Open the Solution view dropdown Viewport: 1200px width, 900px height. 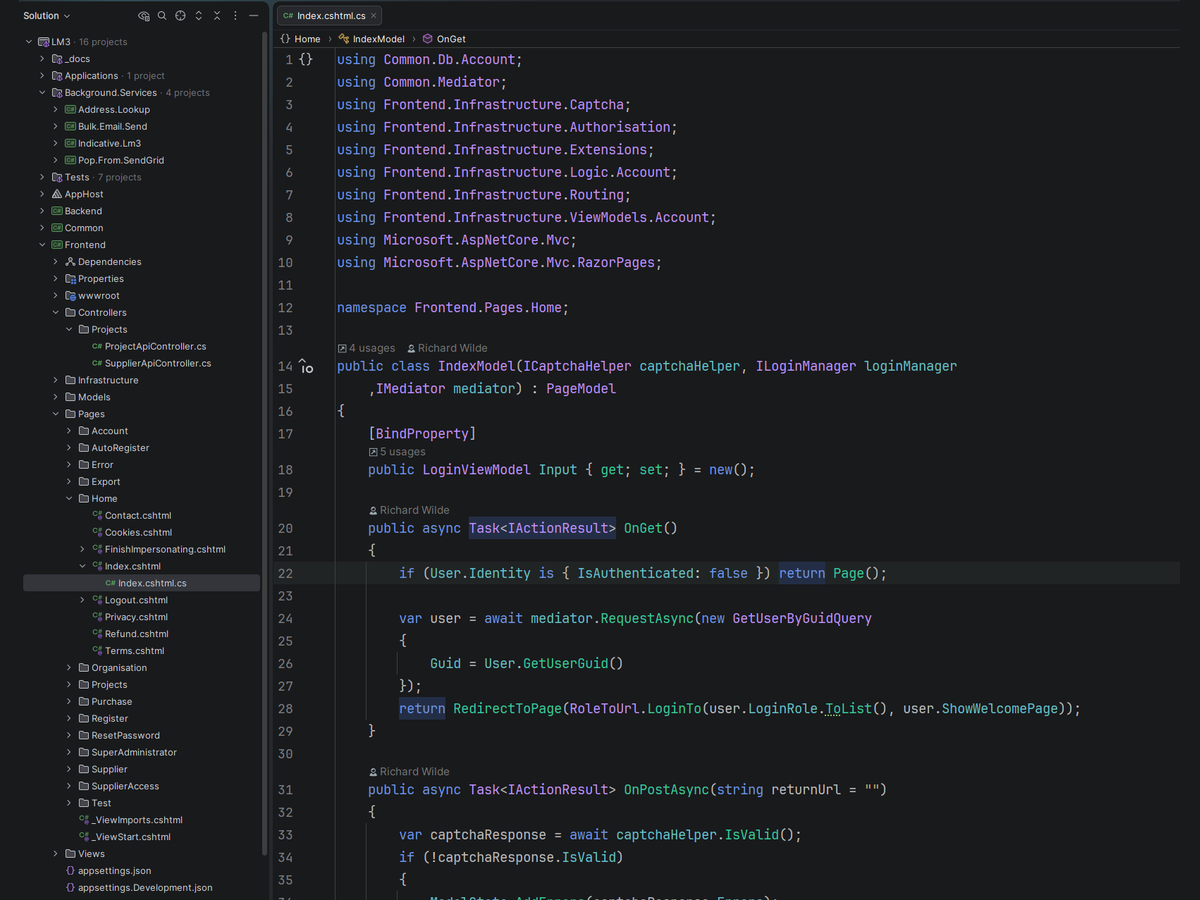(47, 16)
